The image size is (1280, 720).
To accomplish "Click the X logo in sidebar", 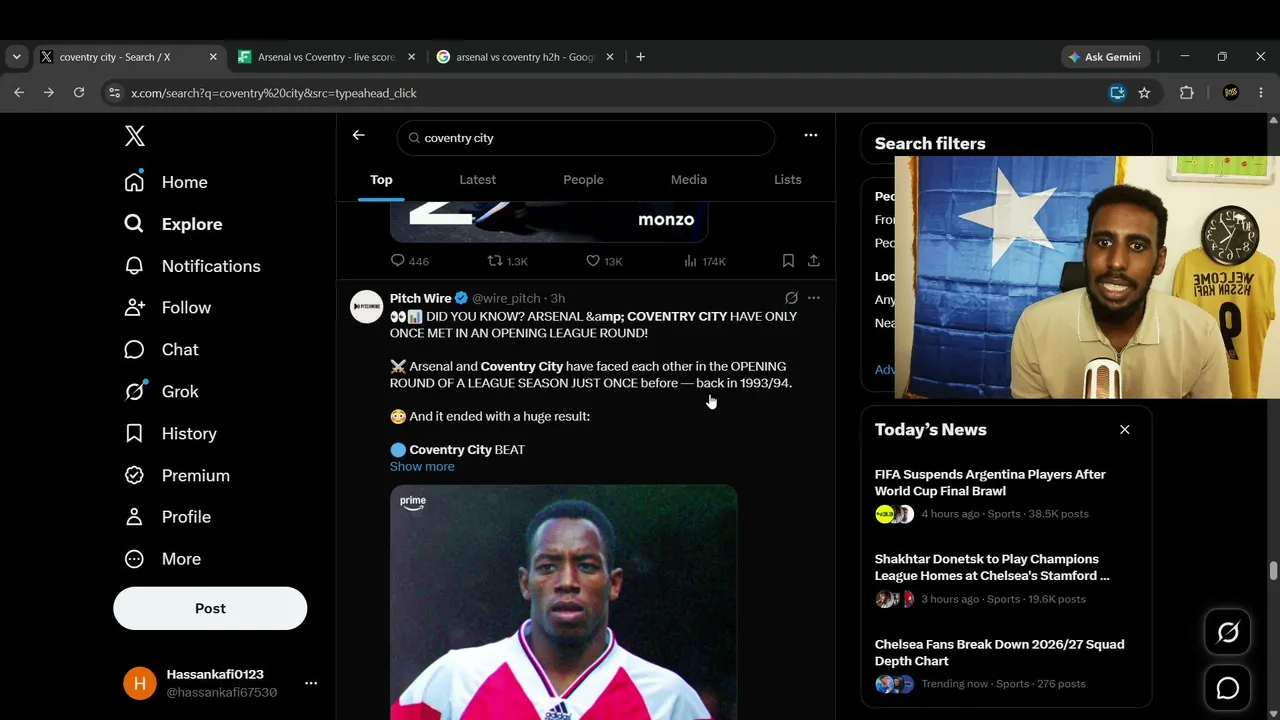I will [135, 136].
